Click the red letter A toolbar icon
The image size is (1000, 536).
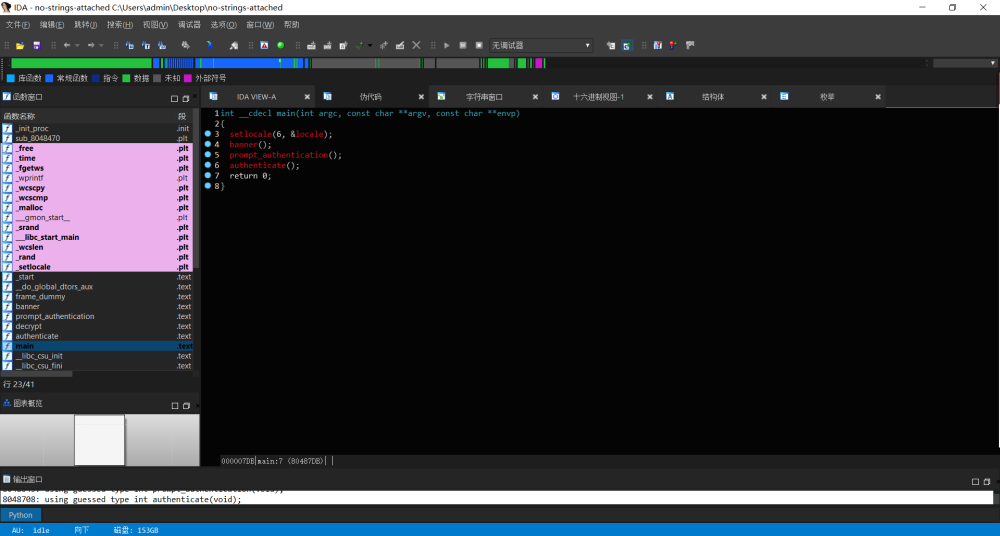pos(264,45)
